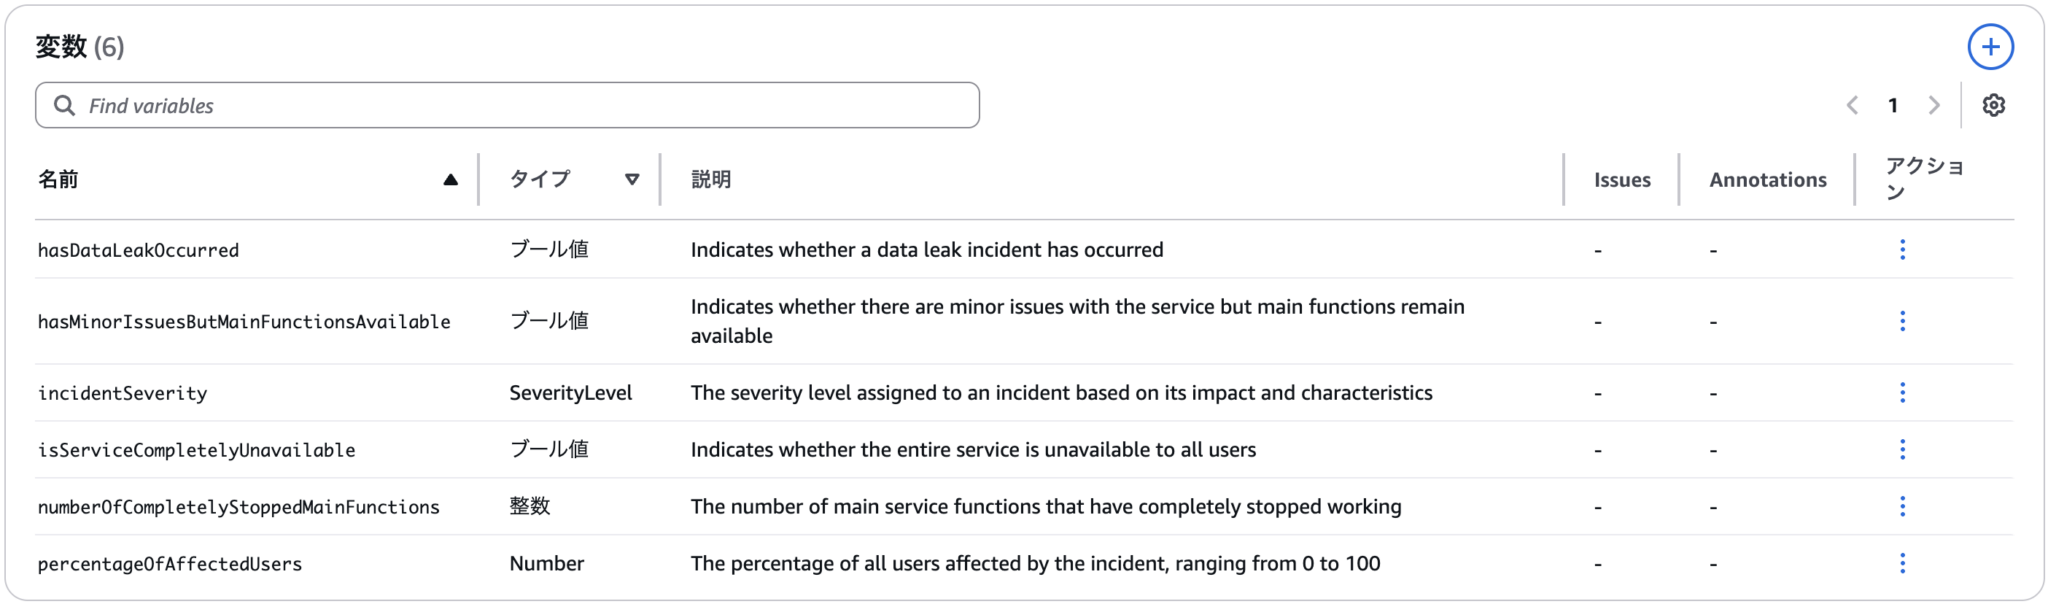Select page number 1 in the paginator
Image resolution: width=2048 pixels, height=604 pixels.
click(x=1894, y=104)
